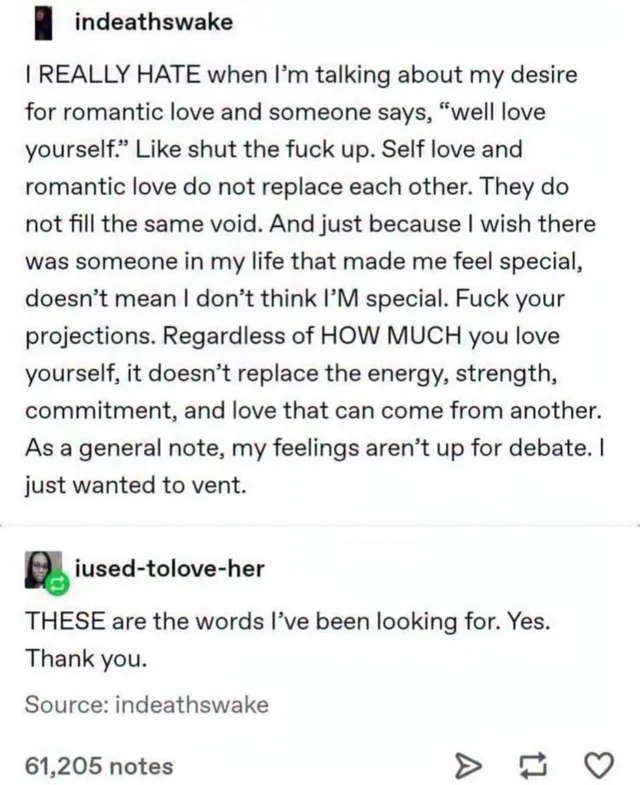Open indeathswake's profile avatar
The height and width of the screenshot is (785, 640).
[x=44, y=24]
